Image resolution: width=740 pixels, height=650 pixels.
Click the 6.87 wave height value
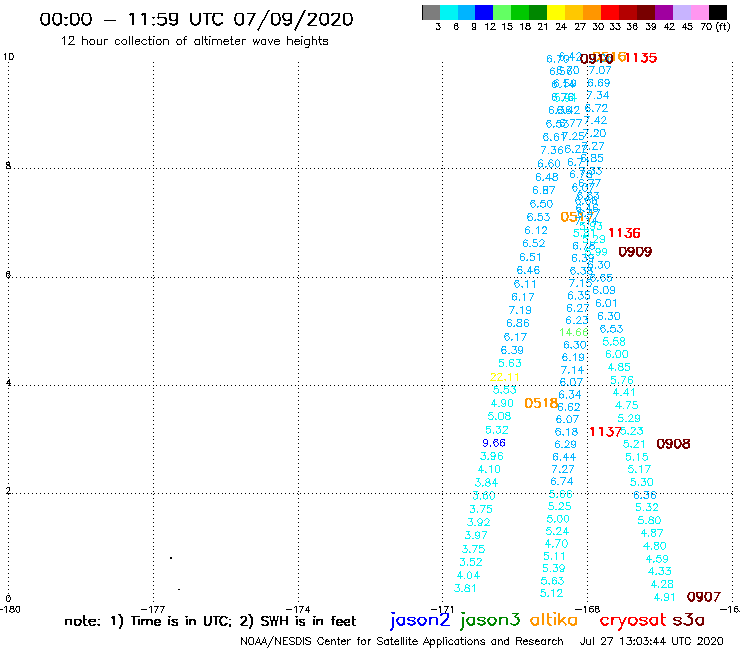click(x=544, y=191)
